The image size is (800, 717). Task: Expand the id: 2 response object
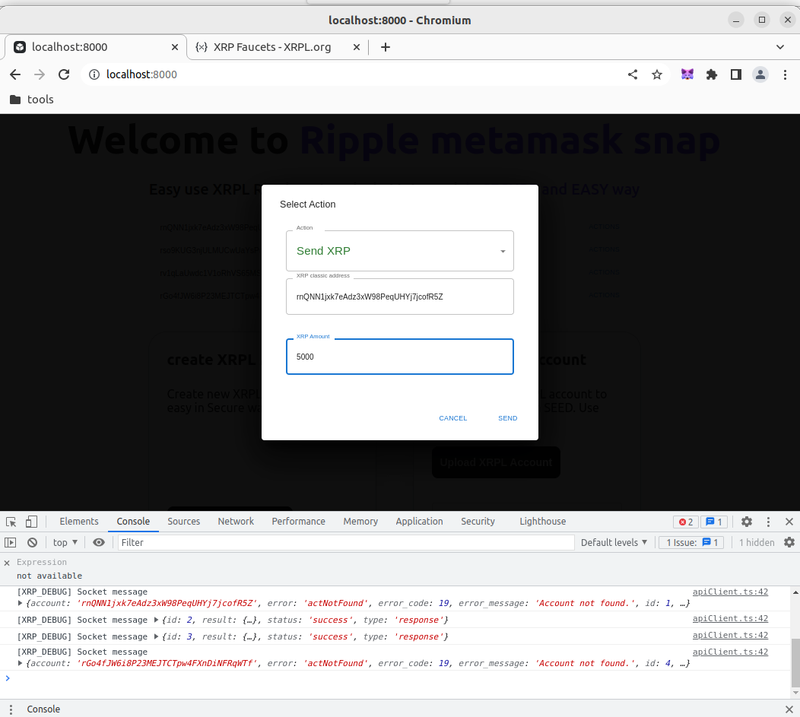[x=157, y=620]
